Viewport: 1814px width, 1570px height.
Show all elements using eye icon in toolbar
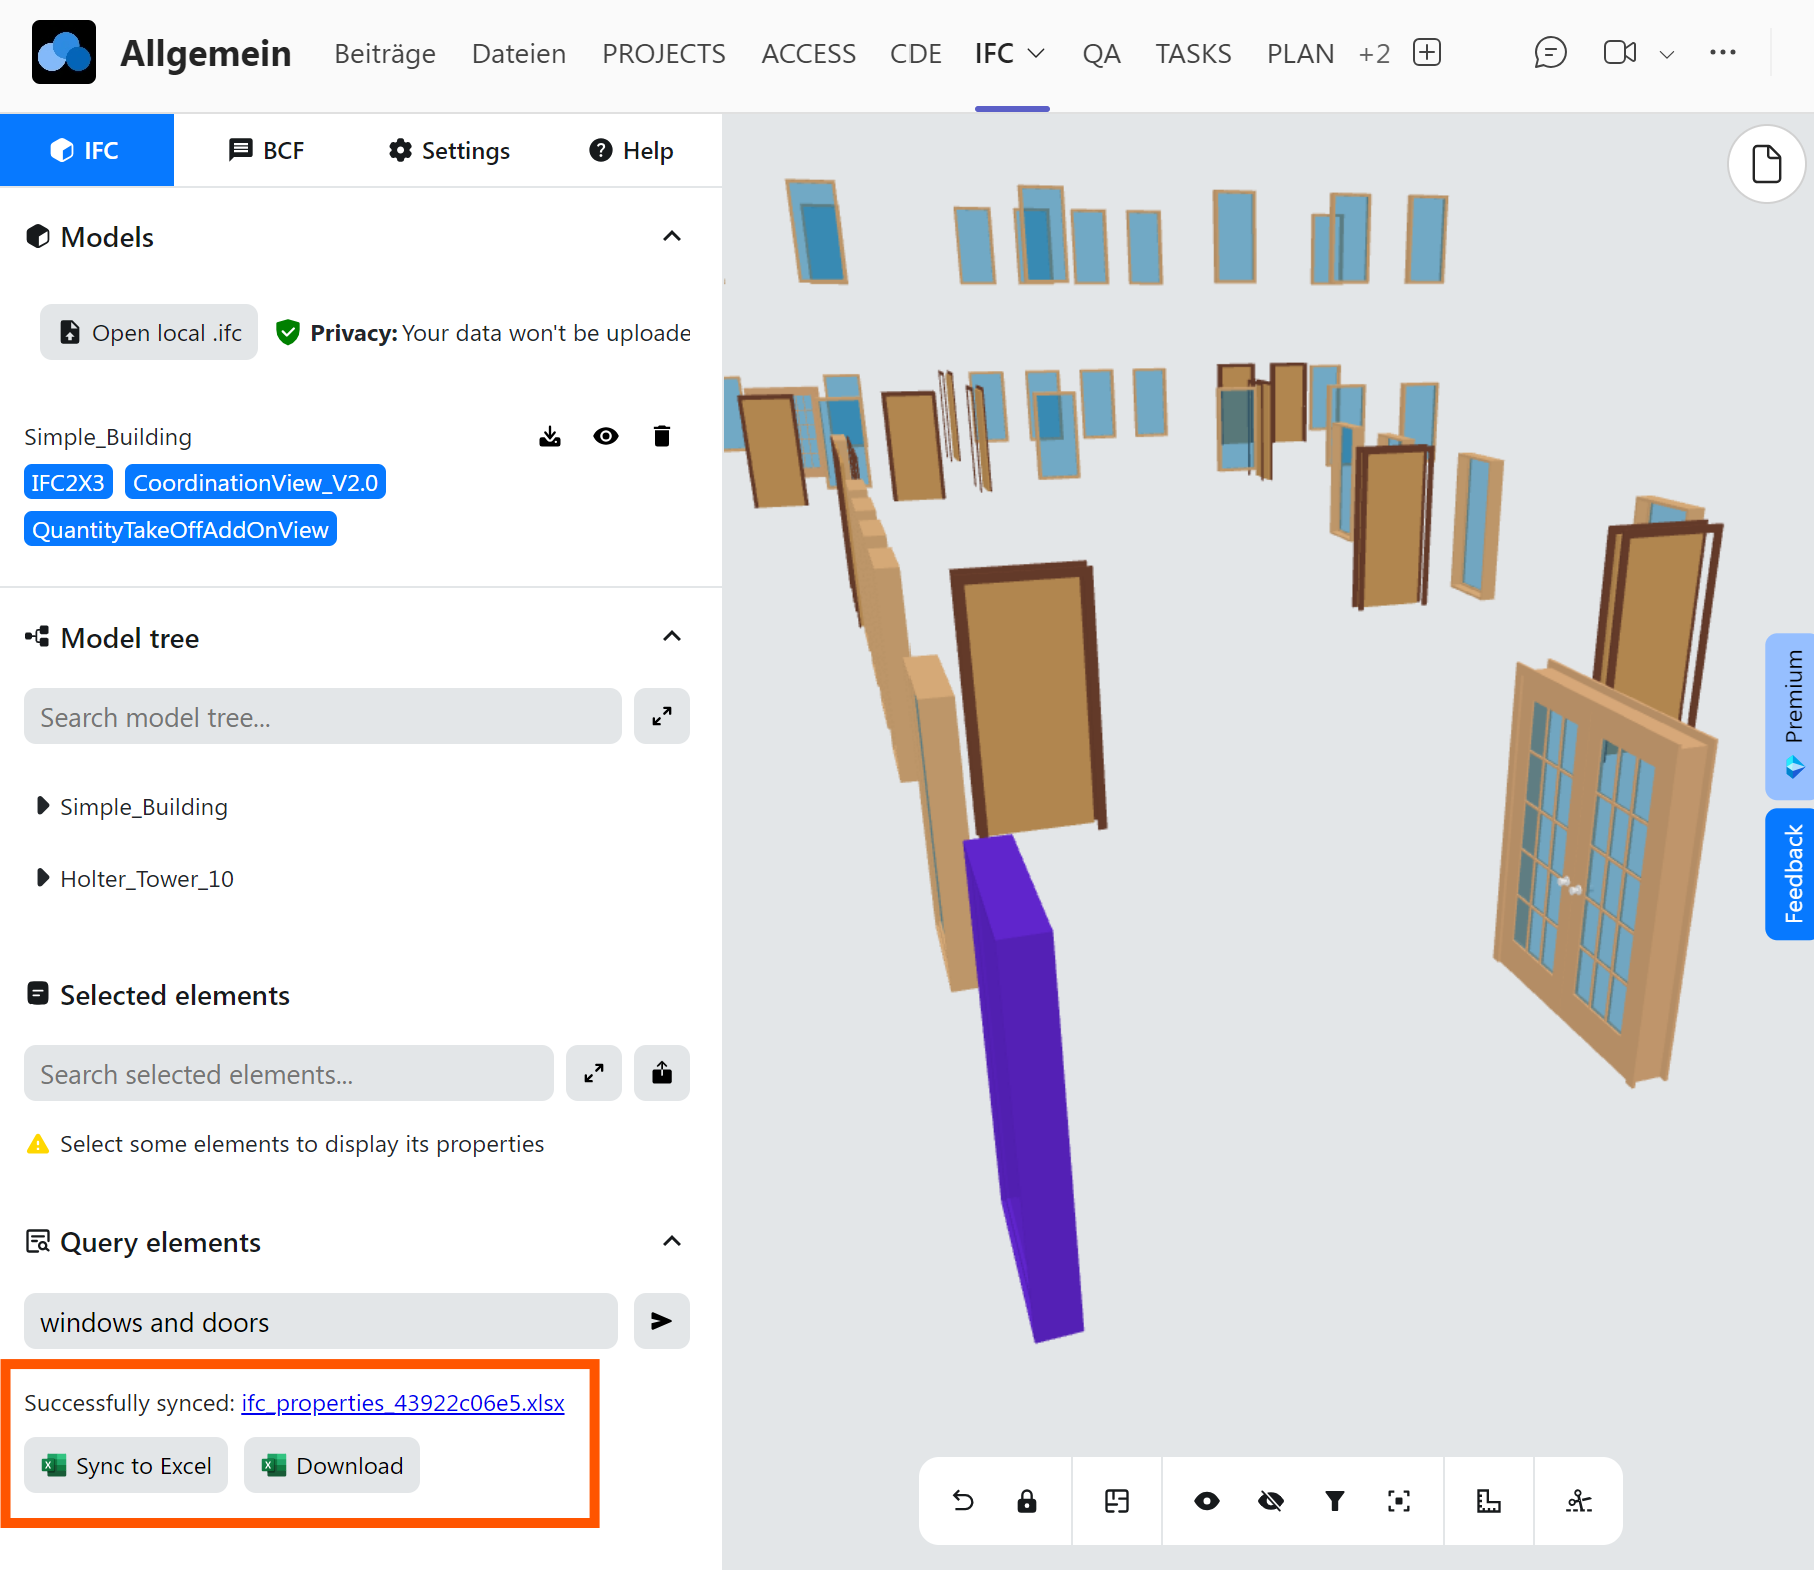point(1207,1501)
